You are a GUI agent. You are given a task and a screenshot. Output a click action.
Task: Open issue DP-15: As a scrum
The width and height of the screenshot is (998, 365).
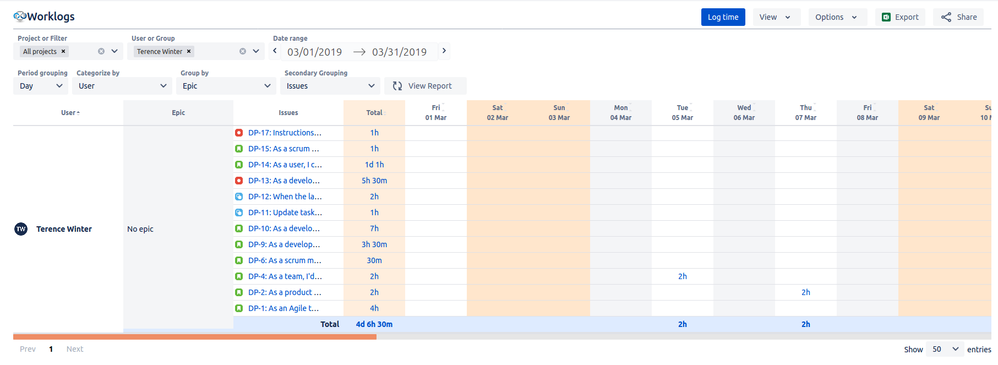tap(283, 149)
